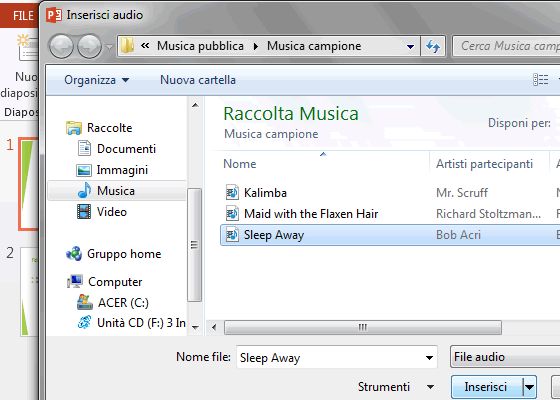Image resolution: width=560 pixels, height=400 pixels.
Task: Click the Nuova cartella button
Action: 198,80
